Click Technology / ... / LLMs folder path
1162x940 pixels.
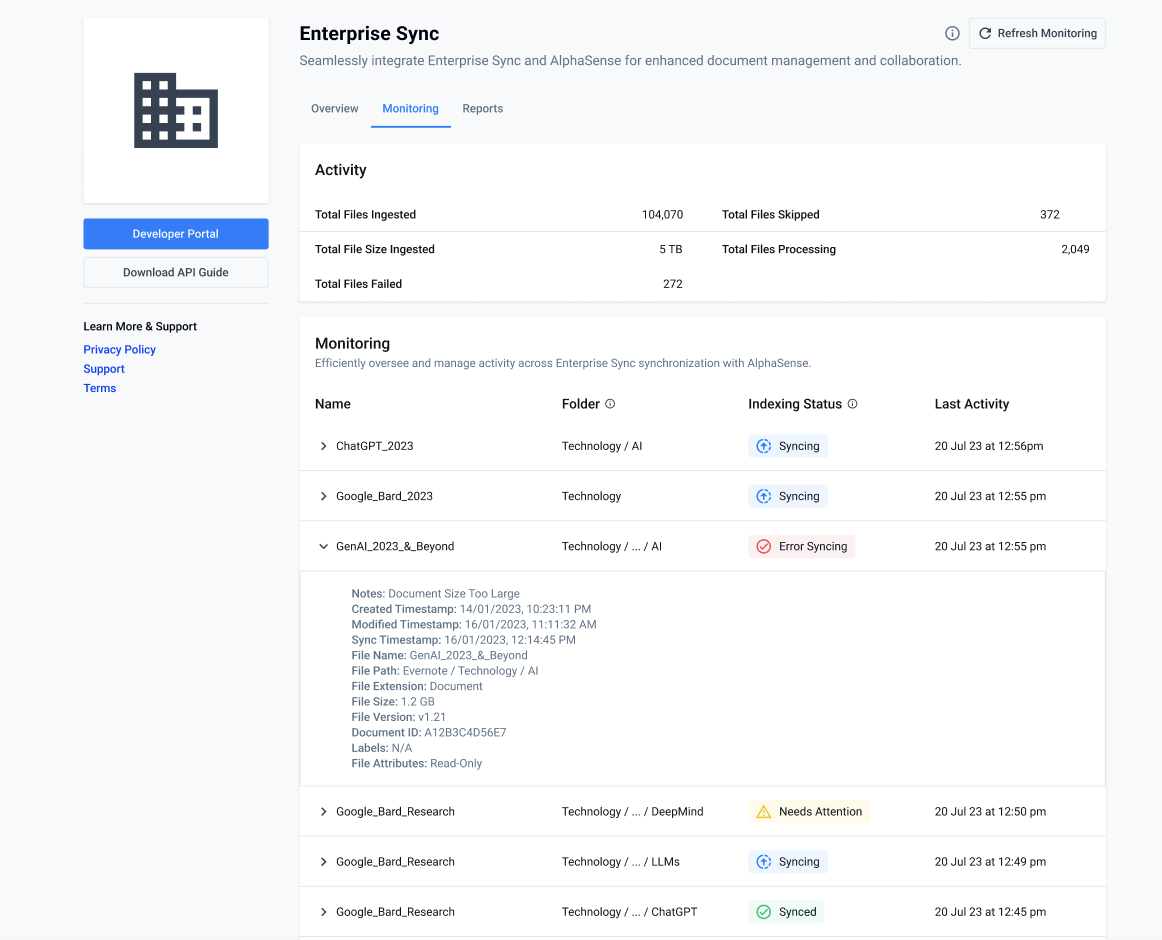[620, 861]
